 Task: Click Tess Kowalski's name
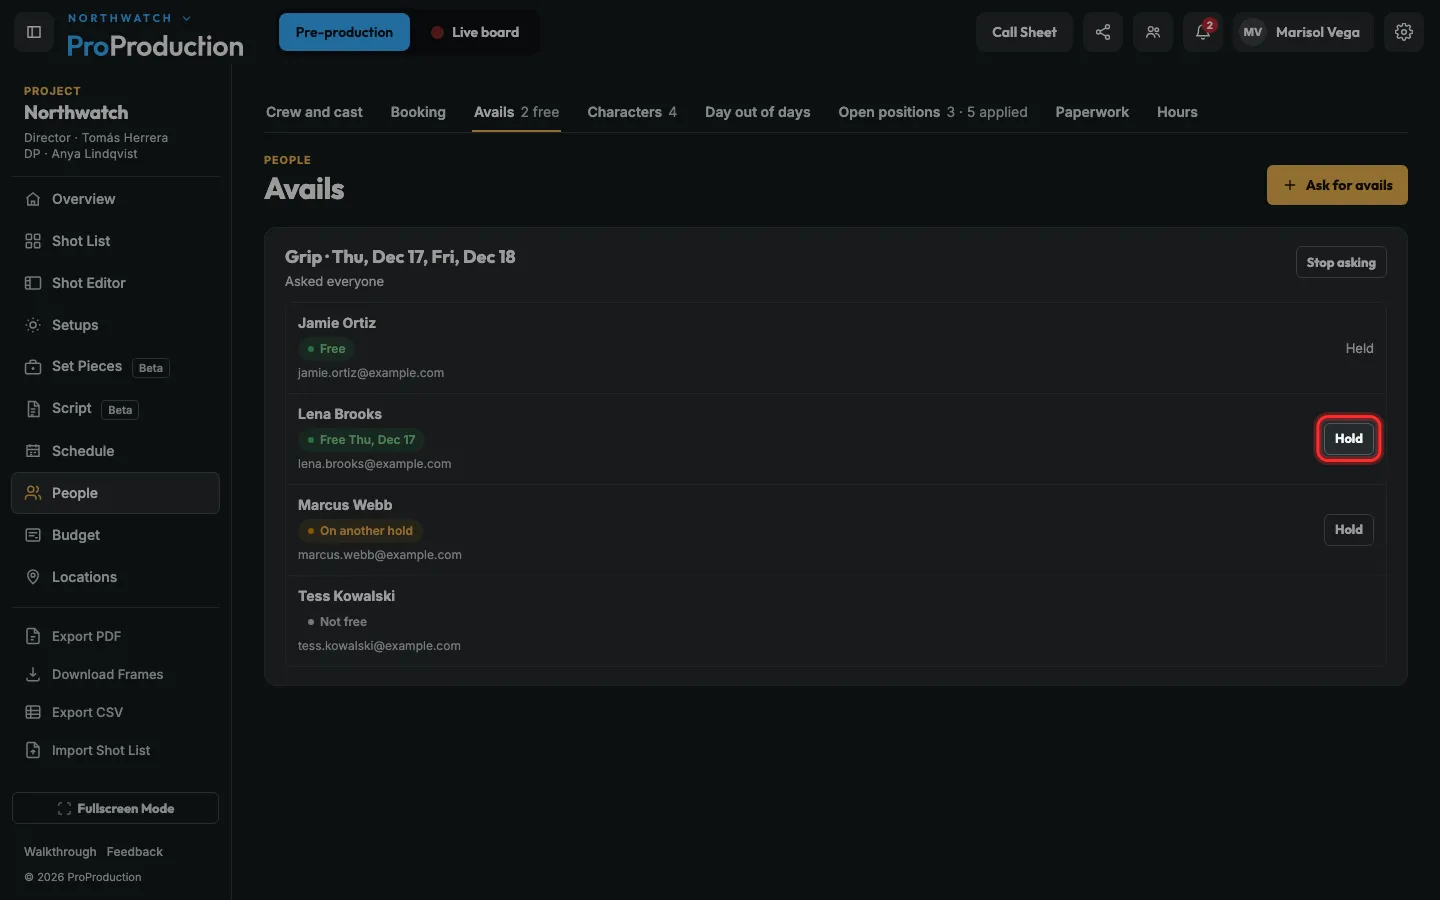point(346,596)
